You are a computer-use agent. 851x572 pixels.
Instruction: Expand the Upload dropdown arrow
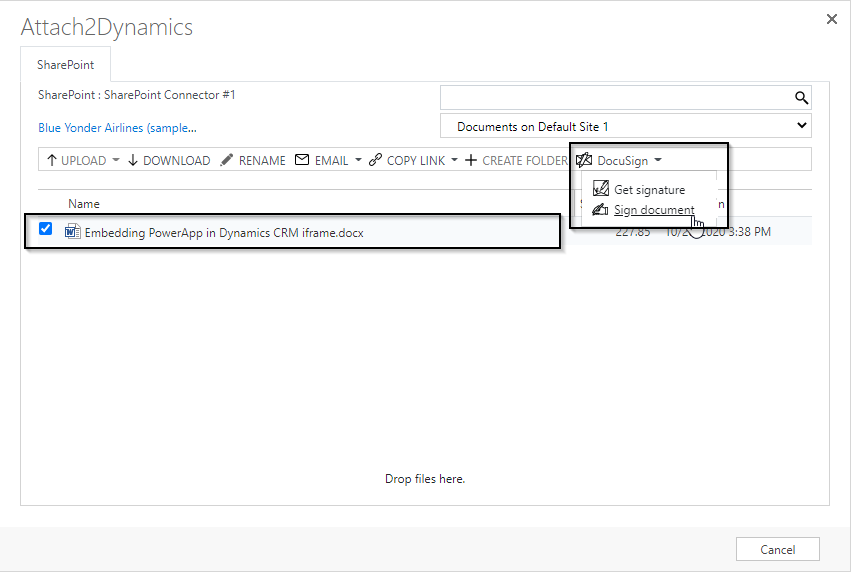click(116, 160)
